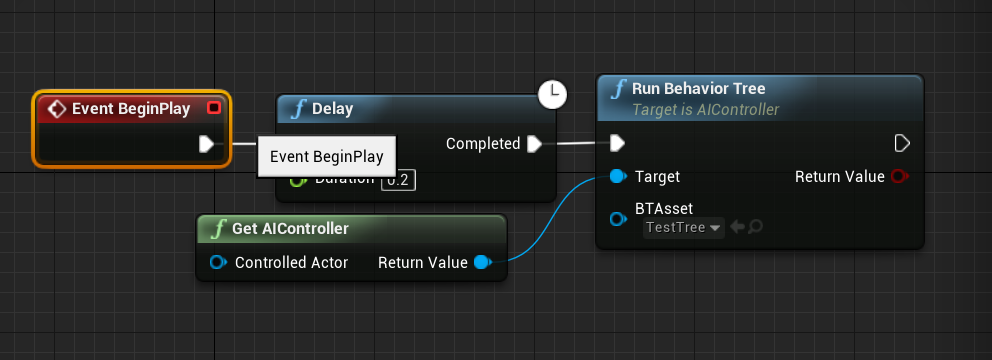Screen dimensions: 992x360
Task: Click the latent clock icon on Delay node
Action: 552,94
